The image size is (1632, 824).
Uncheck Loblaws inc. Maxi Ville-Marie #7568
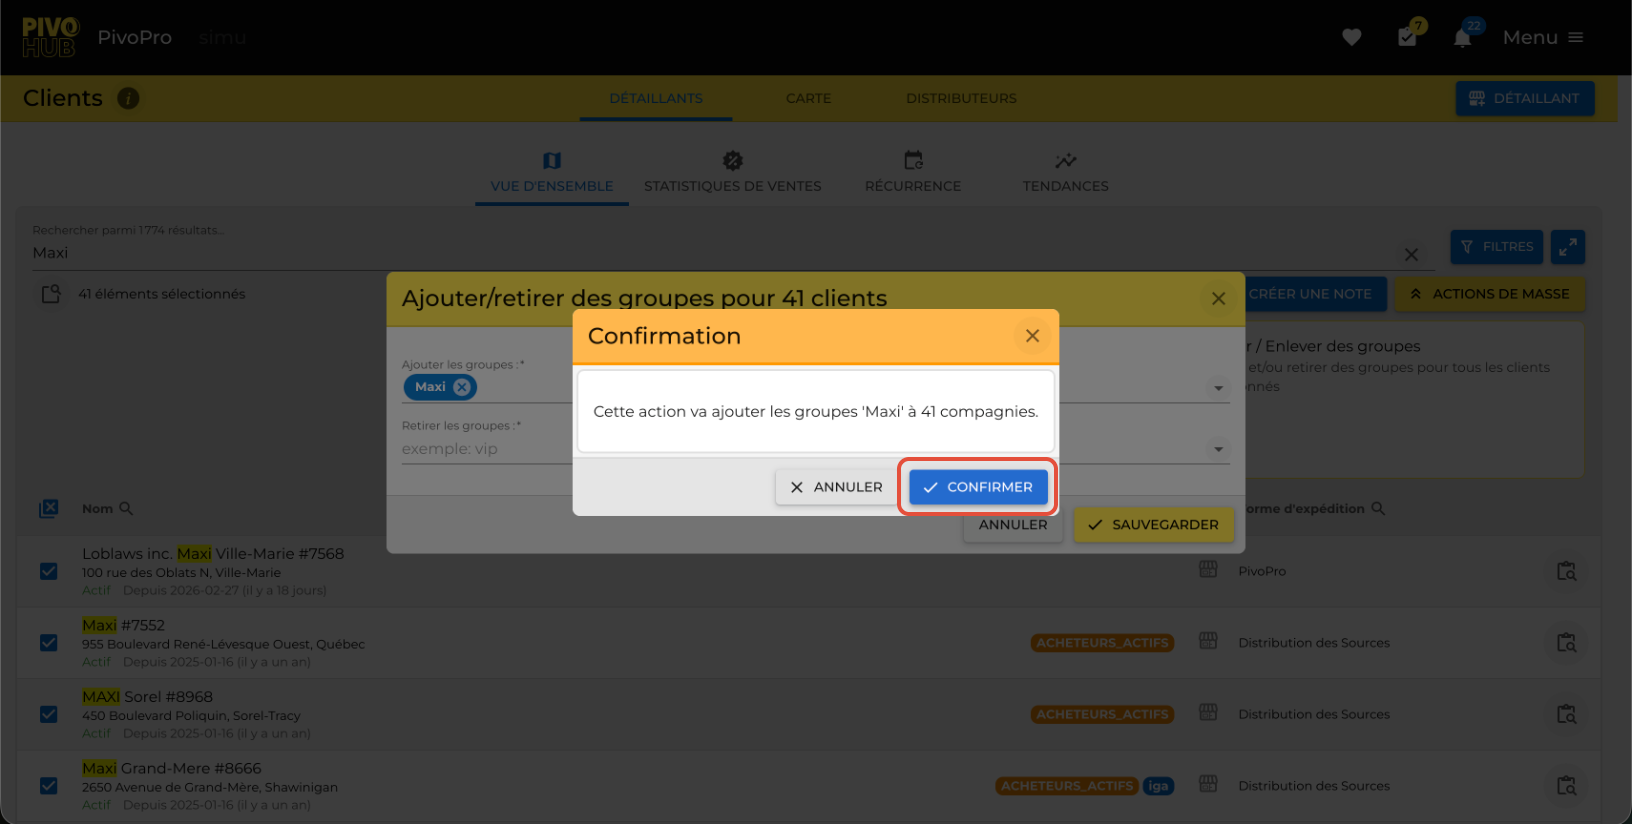(x=48, y=571)
